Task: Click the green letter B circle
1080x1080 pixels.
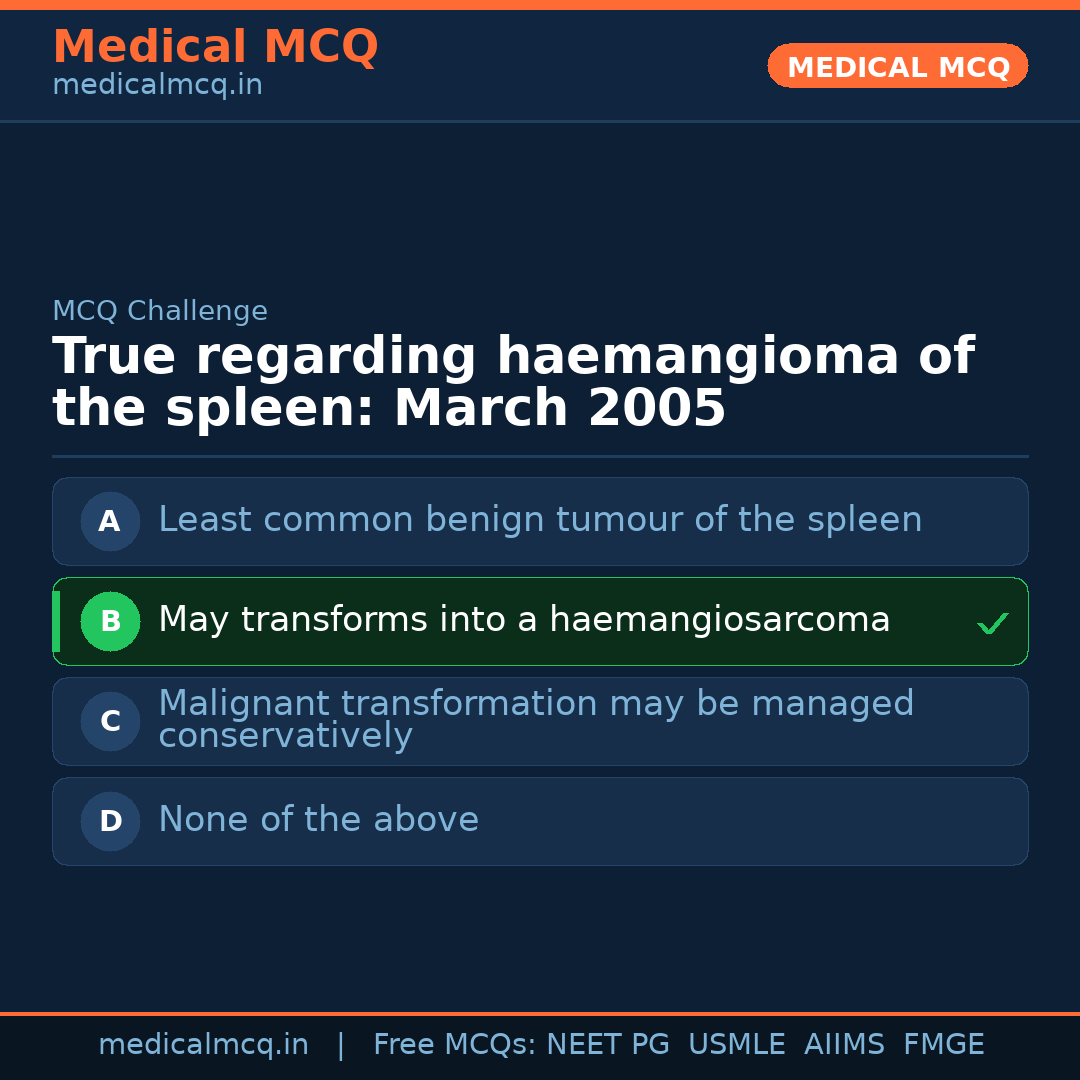Action: coord(110,621)
